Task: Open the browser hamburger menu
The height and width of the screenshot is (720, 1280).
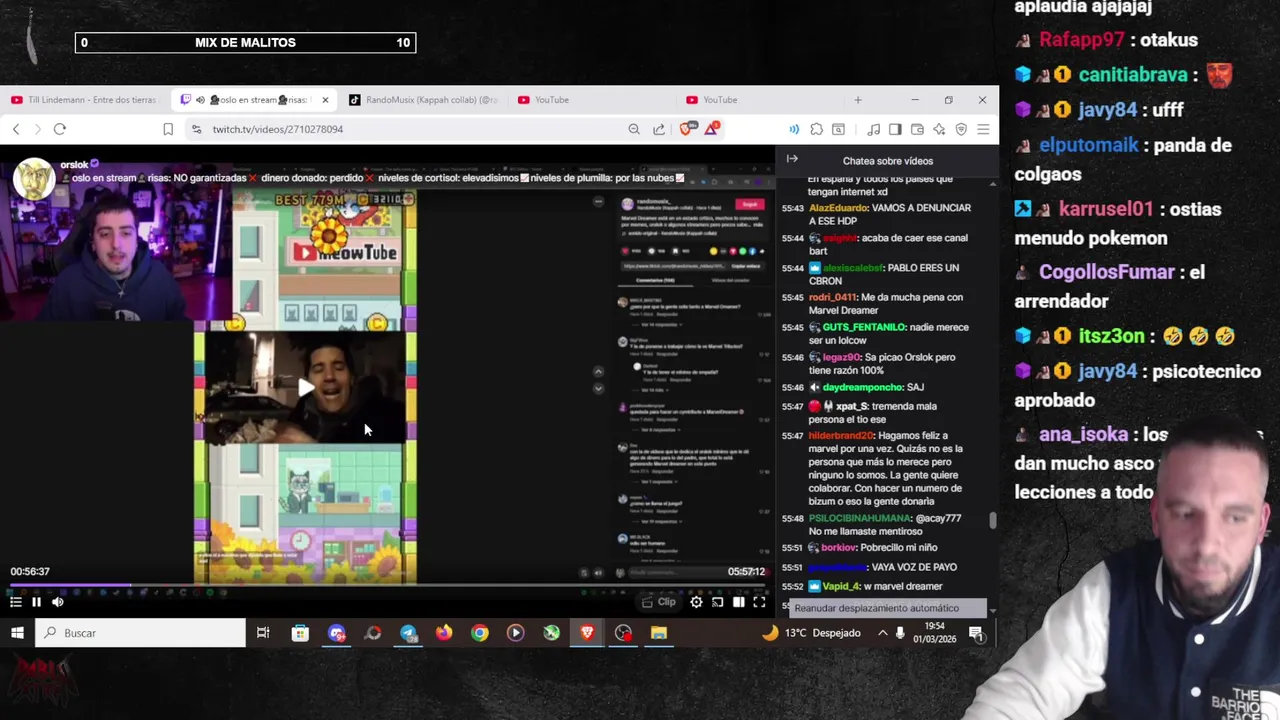Action: tap(983, 129)
